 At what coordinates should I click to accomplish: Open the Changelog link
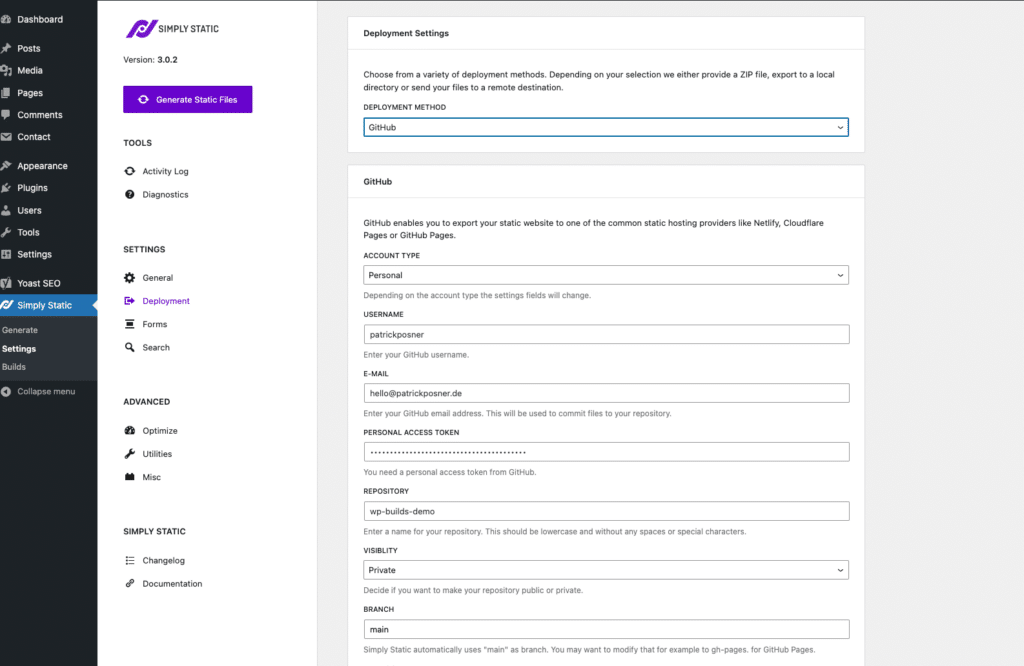click(163, 560)
